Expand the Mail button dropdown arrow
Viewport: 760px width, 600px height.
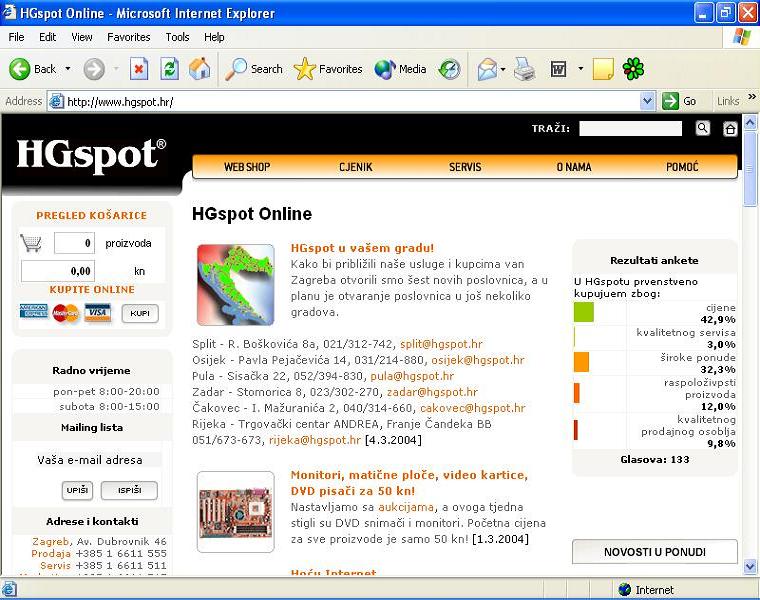[503, 69]
